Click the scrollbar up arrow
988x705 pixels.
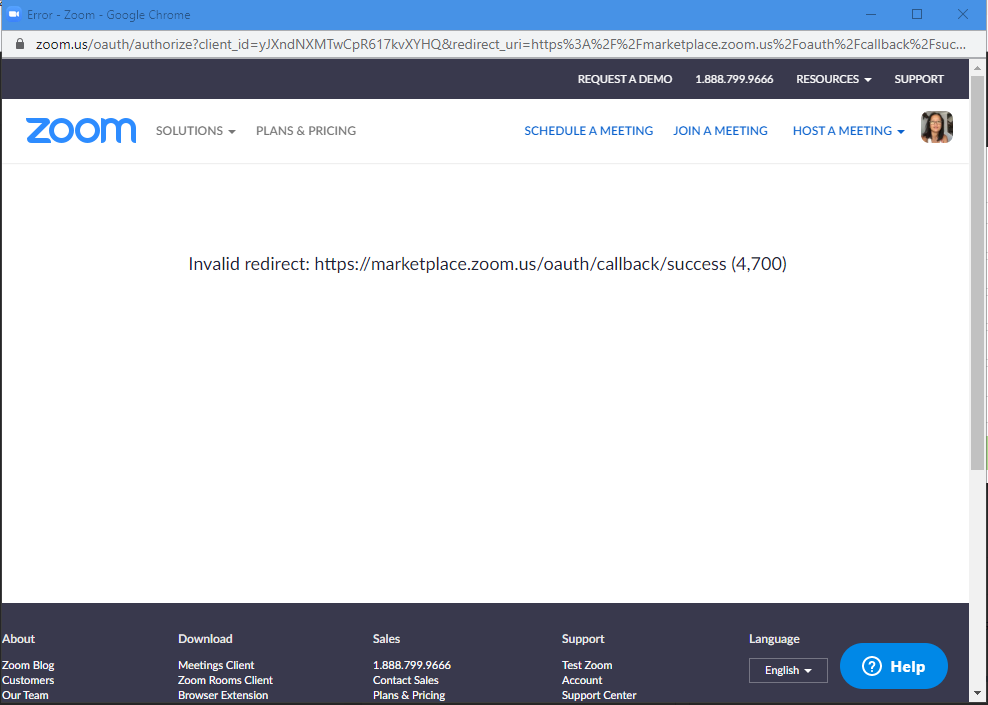[977, 67]
